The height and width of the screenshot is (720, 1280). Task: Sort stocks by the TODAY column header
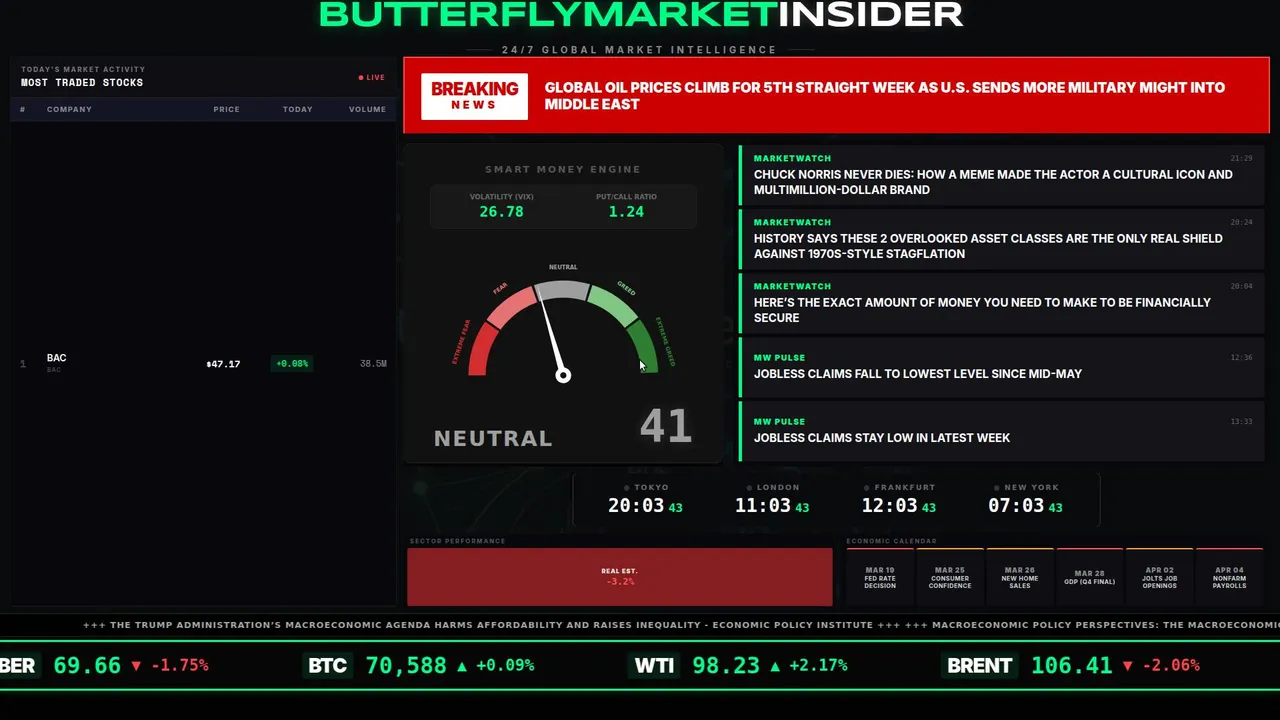click(297, 109)
